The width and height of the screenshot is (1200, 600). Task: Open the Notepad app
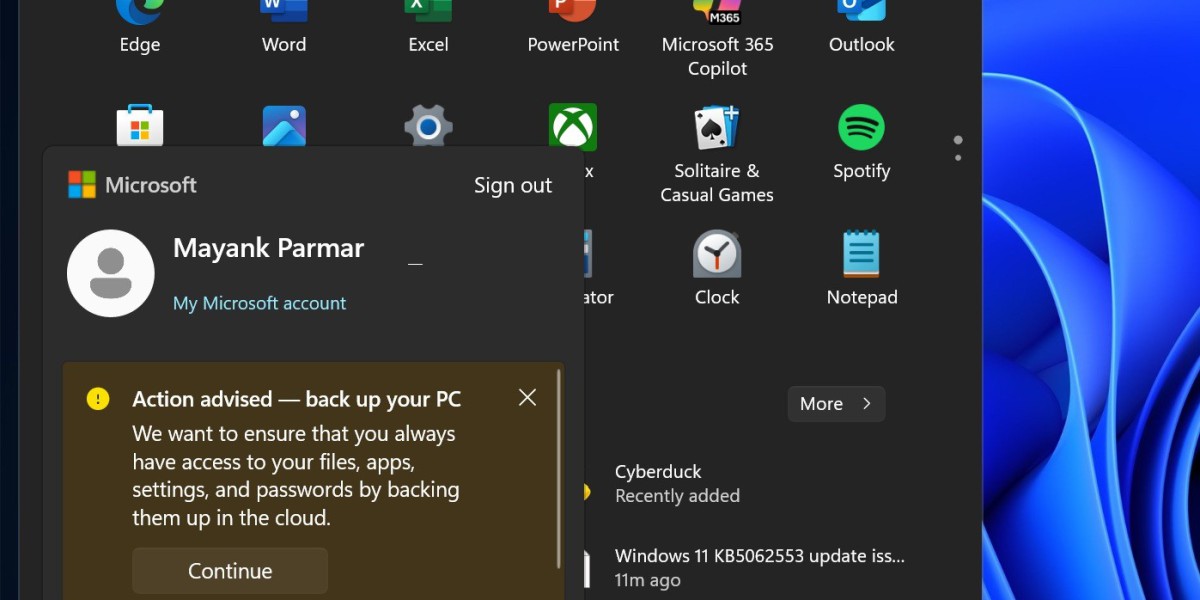coord(861,268)
